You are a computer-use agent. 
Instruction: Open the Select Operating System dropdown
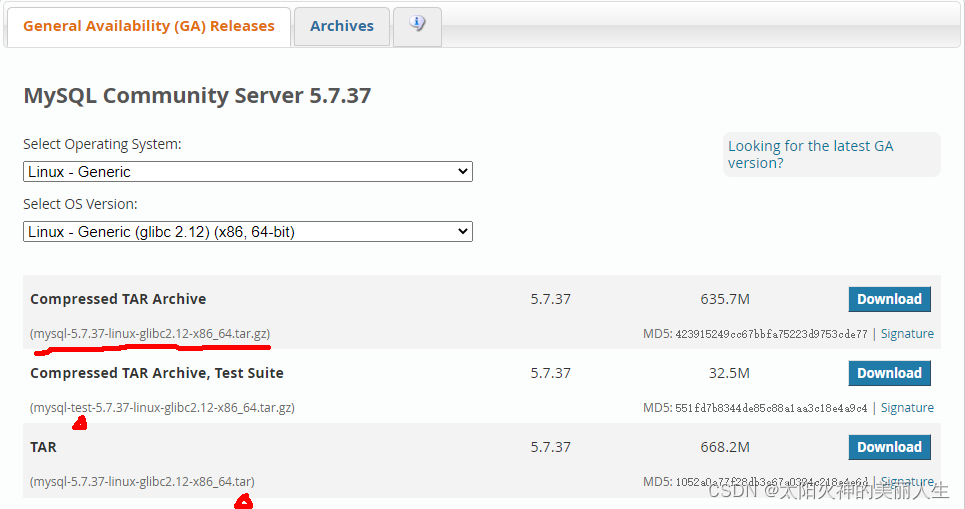[247, 172]
